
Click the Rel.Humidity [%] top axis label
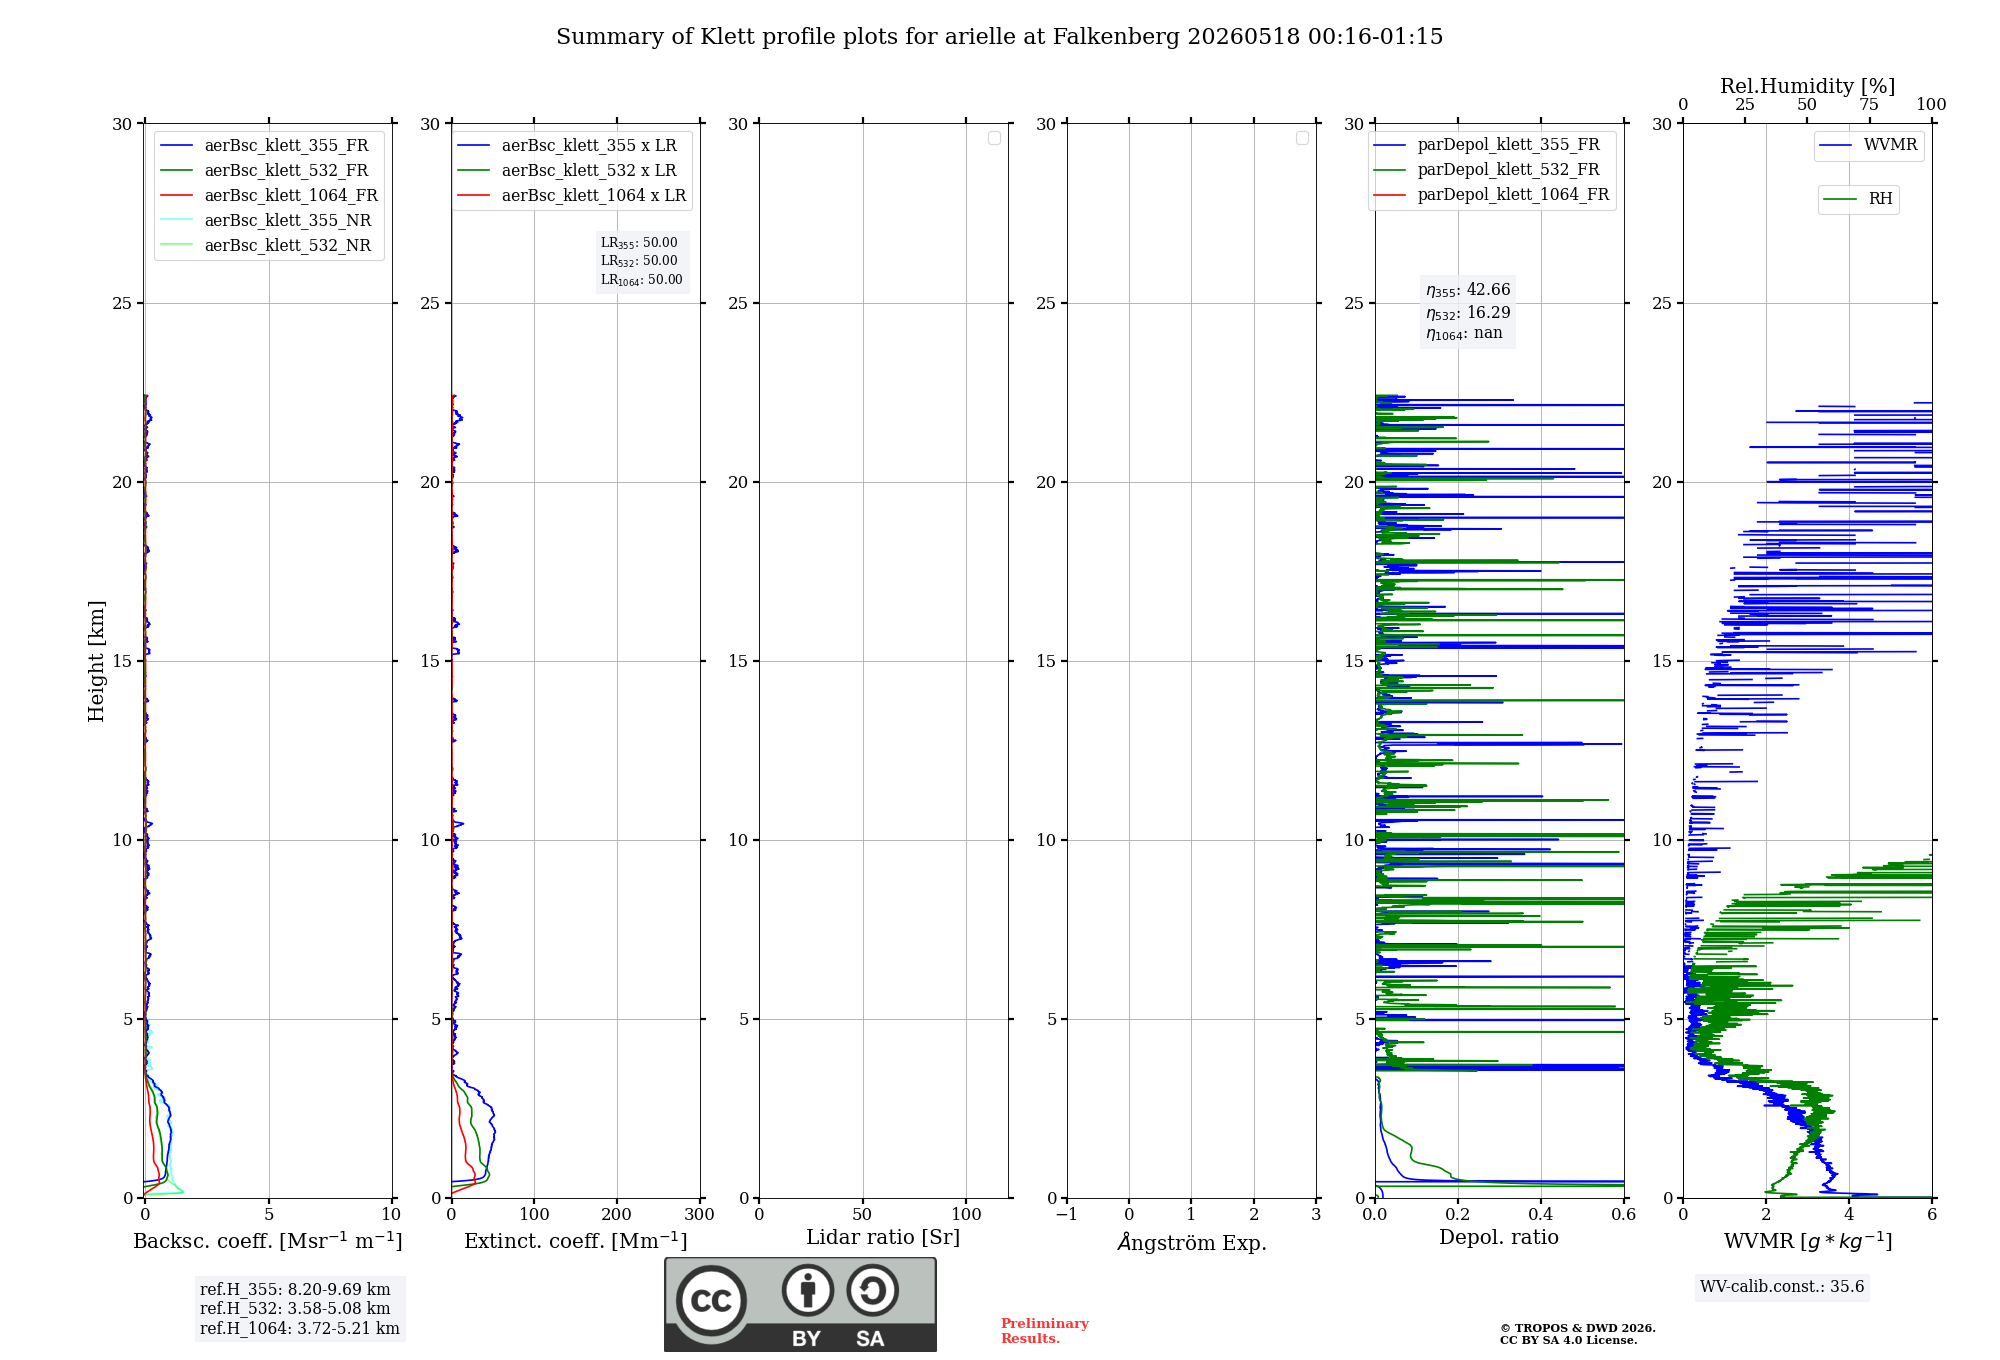1808,86
